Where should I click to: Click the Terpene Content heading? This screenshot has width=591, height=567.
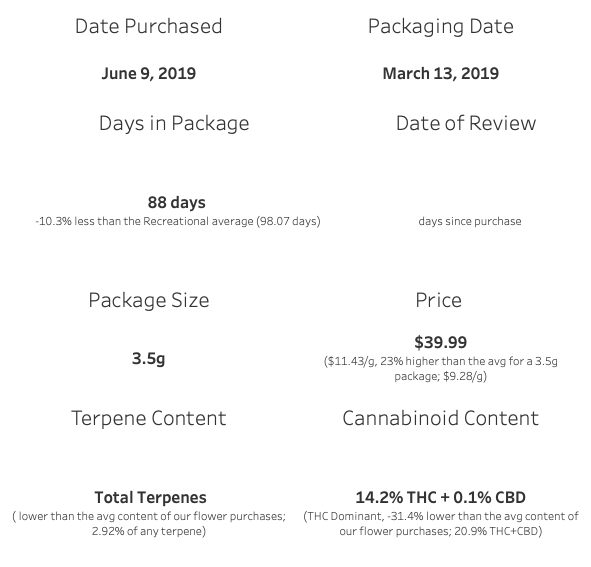pyautogui.click(x=149, y=418)
